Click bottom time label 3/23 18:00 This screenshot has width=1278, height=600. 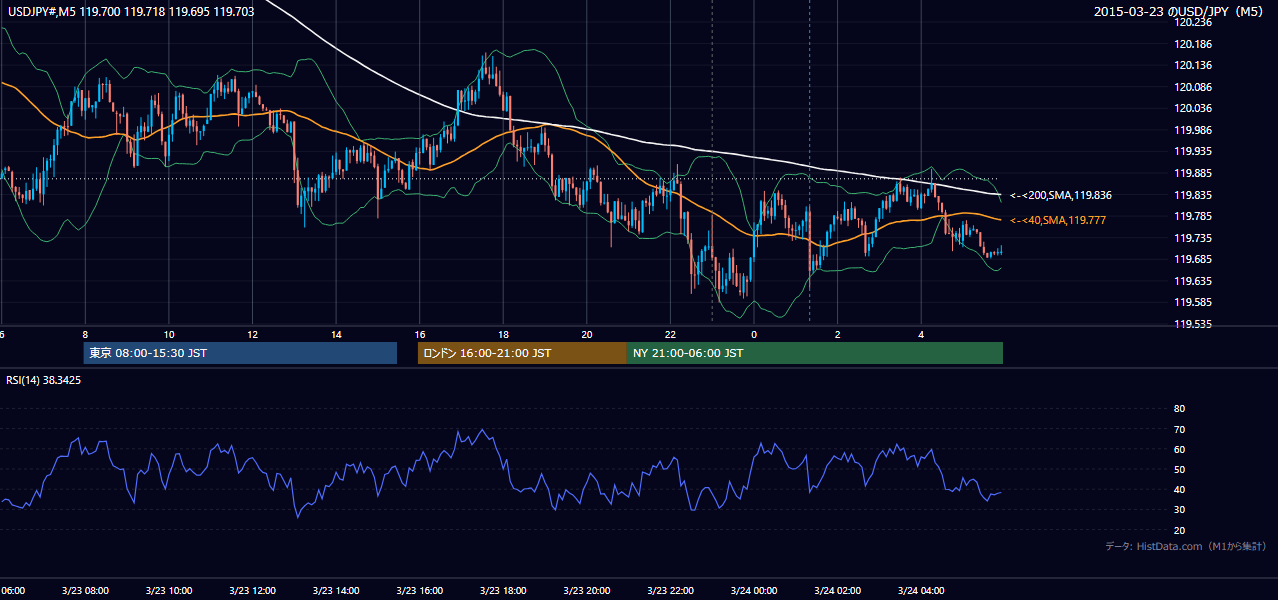coord(503,590)
